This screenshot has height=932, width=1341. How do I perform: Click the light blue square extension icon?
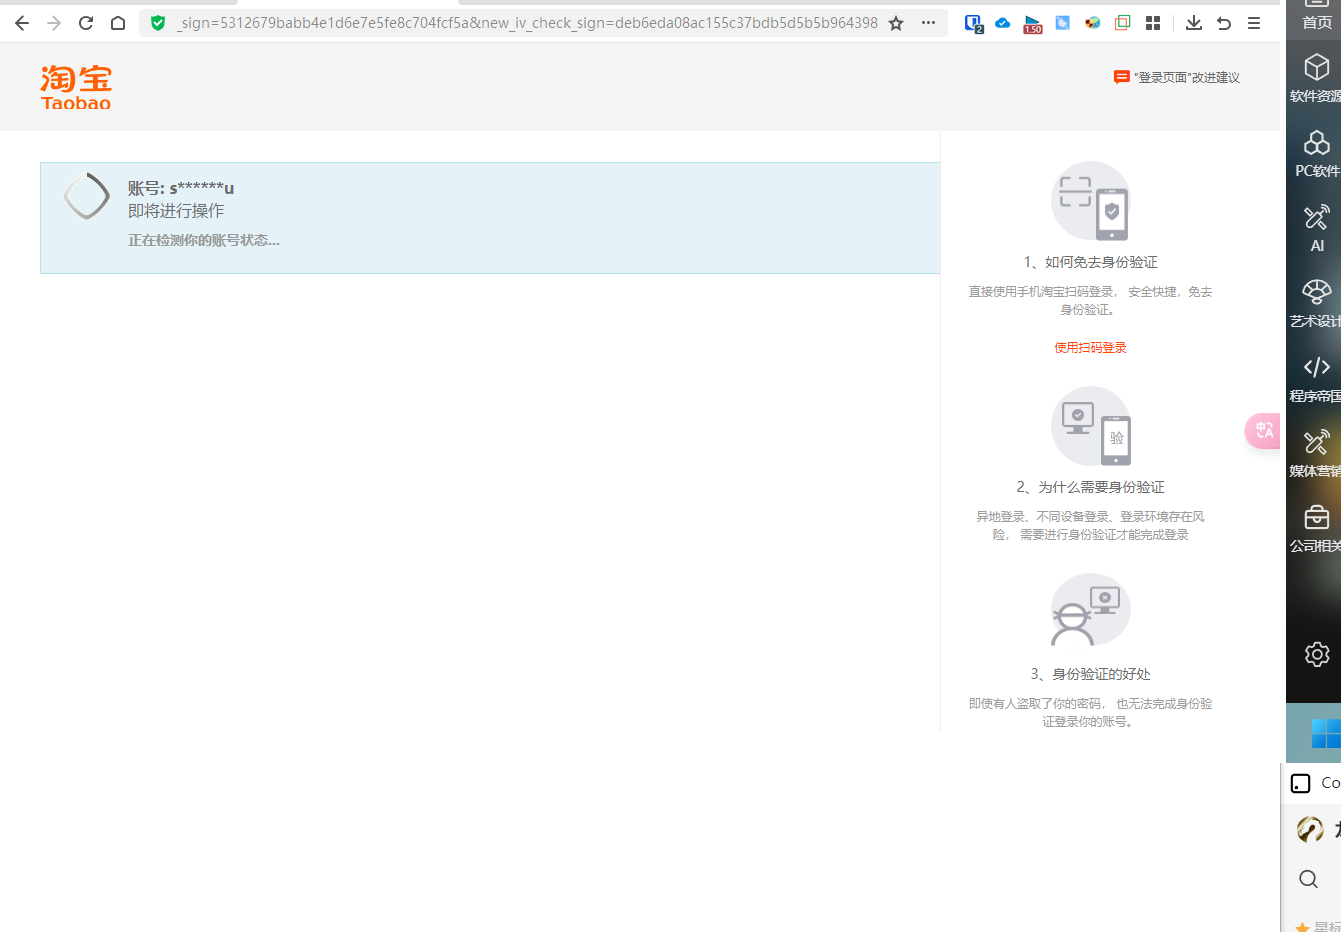pos(1063,23)
